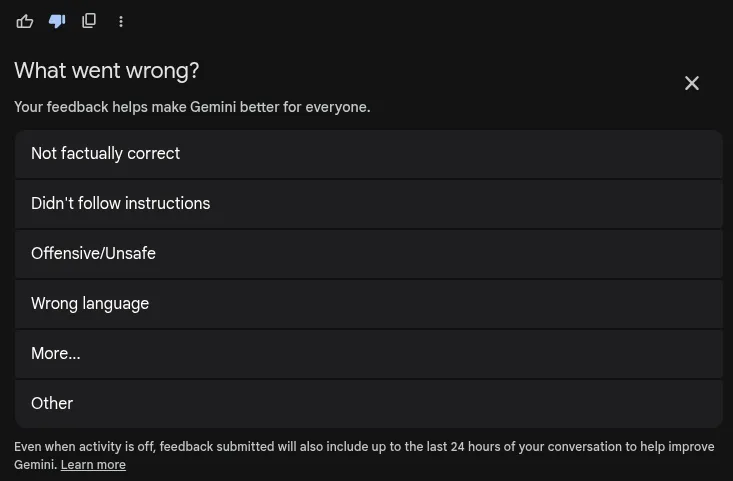Copy the response with the copy icon

point(89,21)
